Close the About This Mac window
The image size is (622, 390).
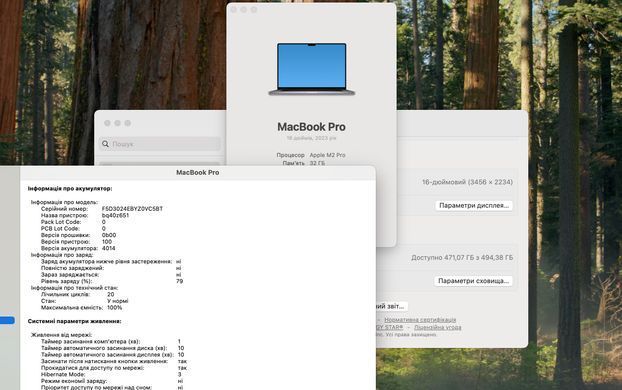(x=234, y=10)
